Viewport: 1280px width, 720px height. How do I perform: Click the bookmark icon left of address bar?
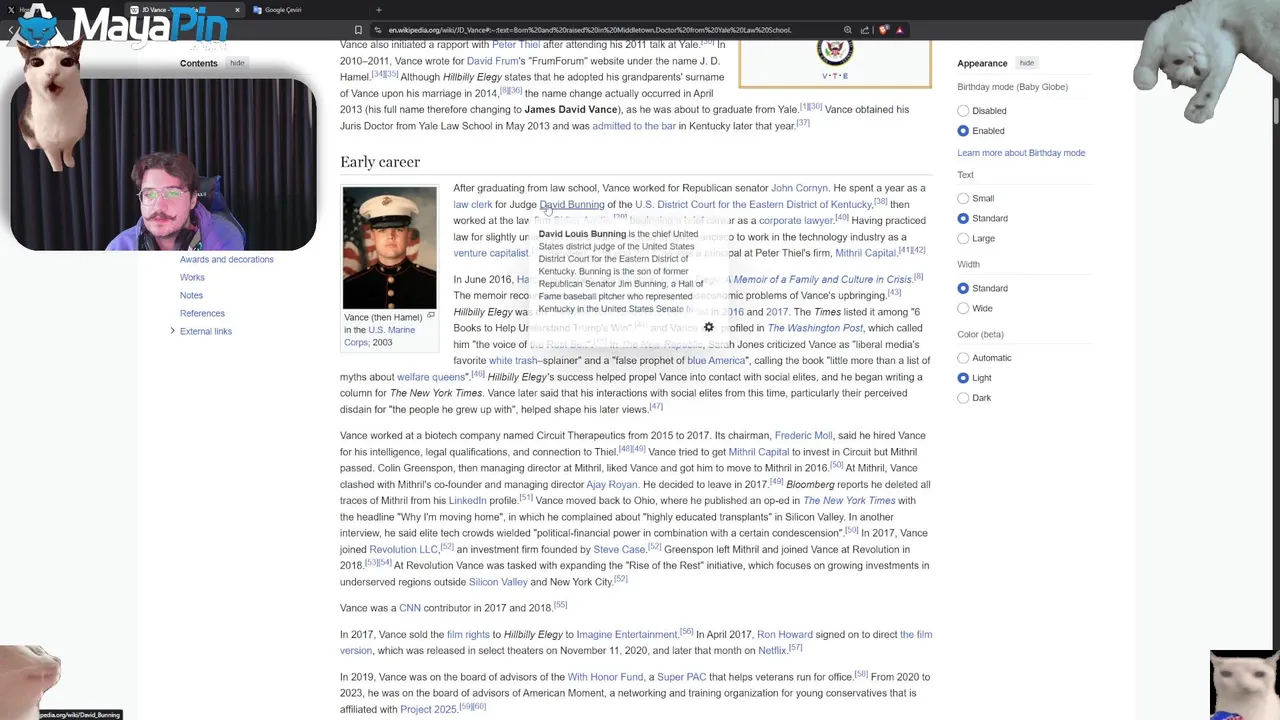358,30
